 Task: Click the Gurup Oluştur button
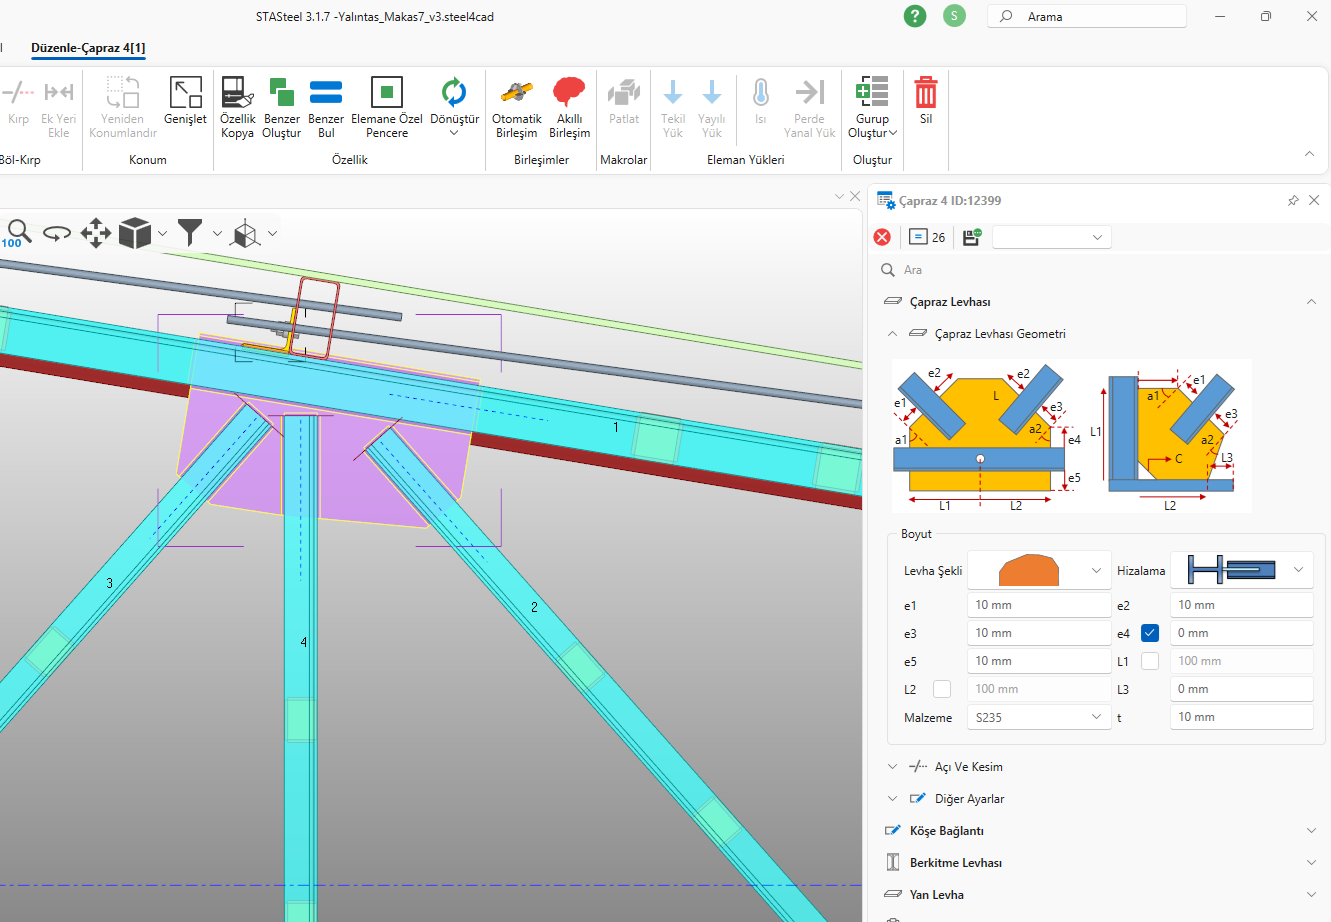(x=872, y=108)
